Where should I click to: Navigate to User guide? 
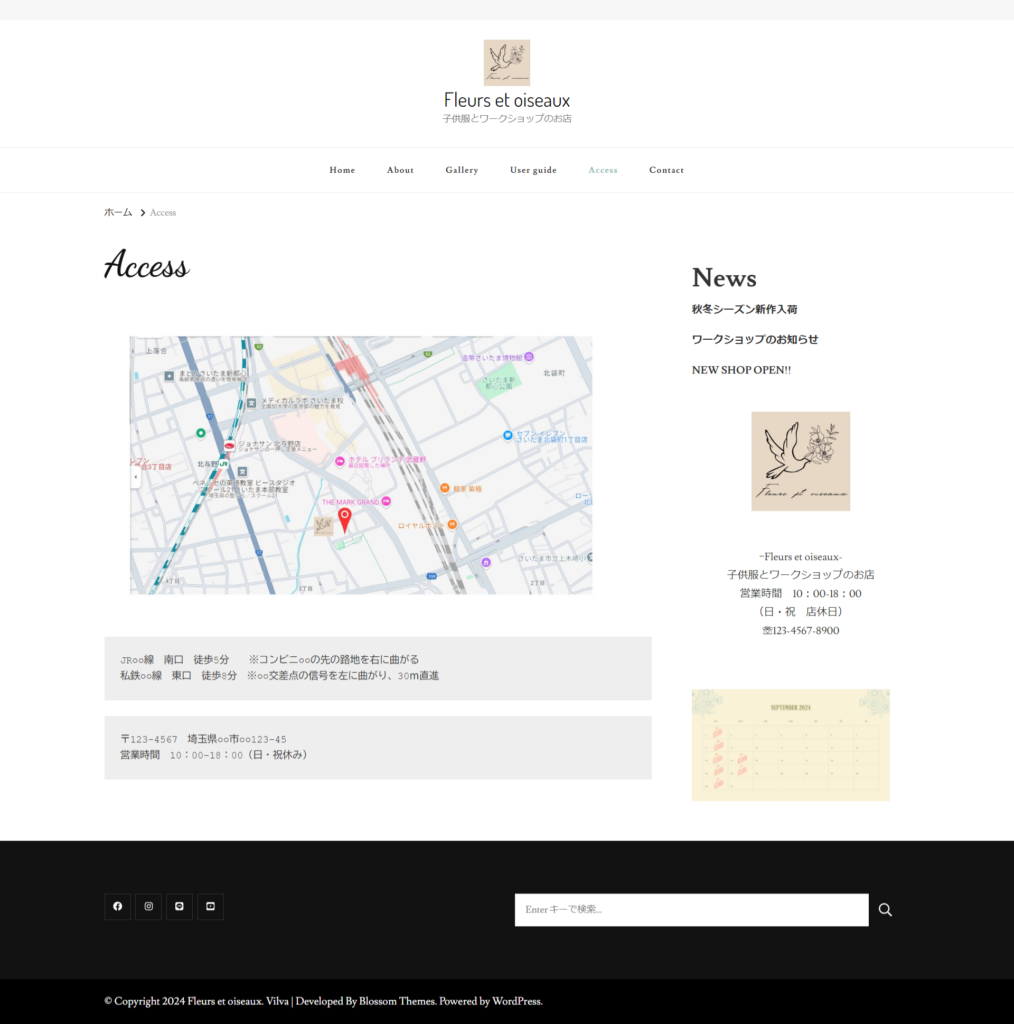pos(533,170)
